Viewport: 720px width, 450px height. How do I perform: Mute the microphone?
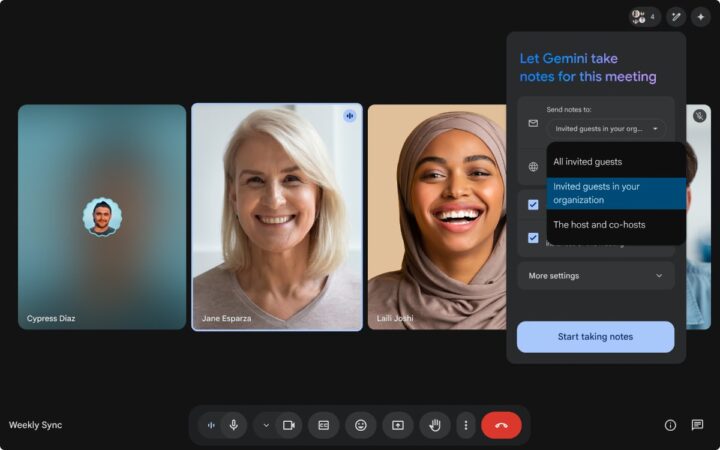[x=234, y=425]
